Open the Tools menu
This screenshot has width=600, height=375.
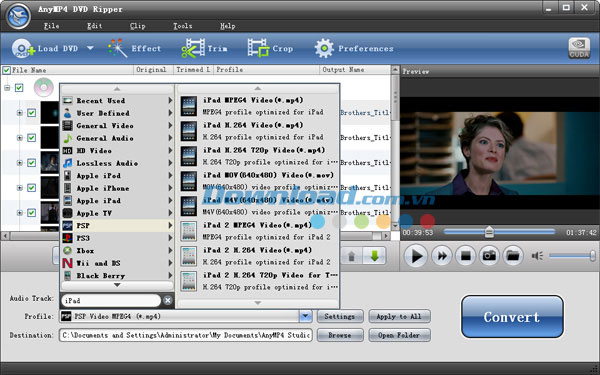183,26
